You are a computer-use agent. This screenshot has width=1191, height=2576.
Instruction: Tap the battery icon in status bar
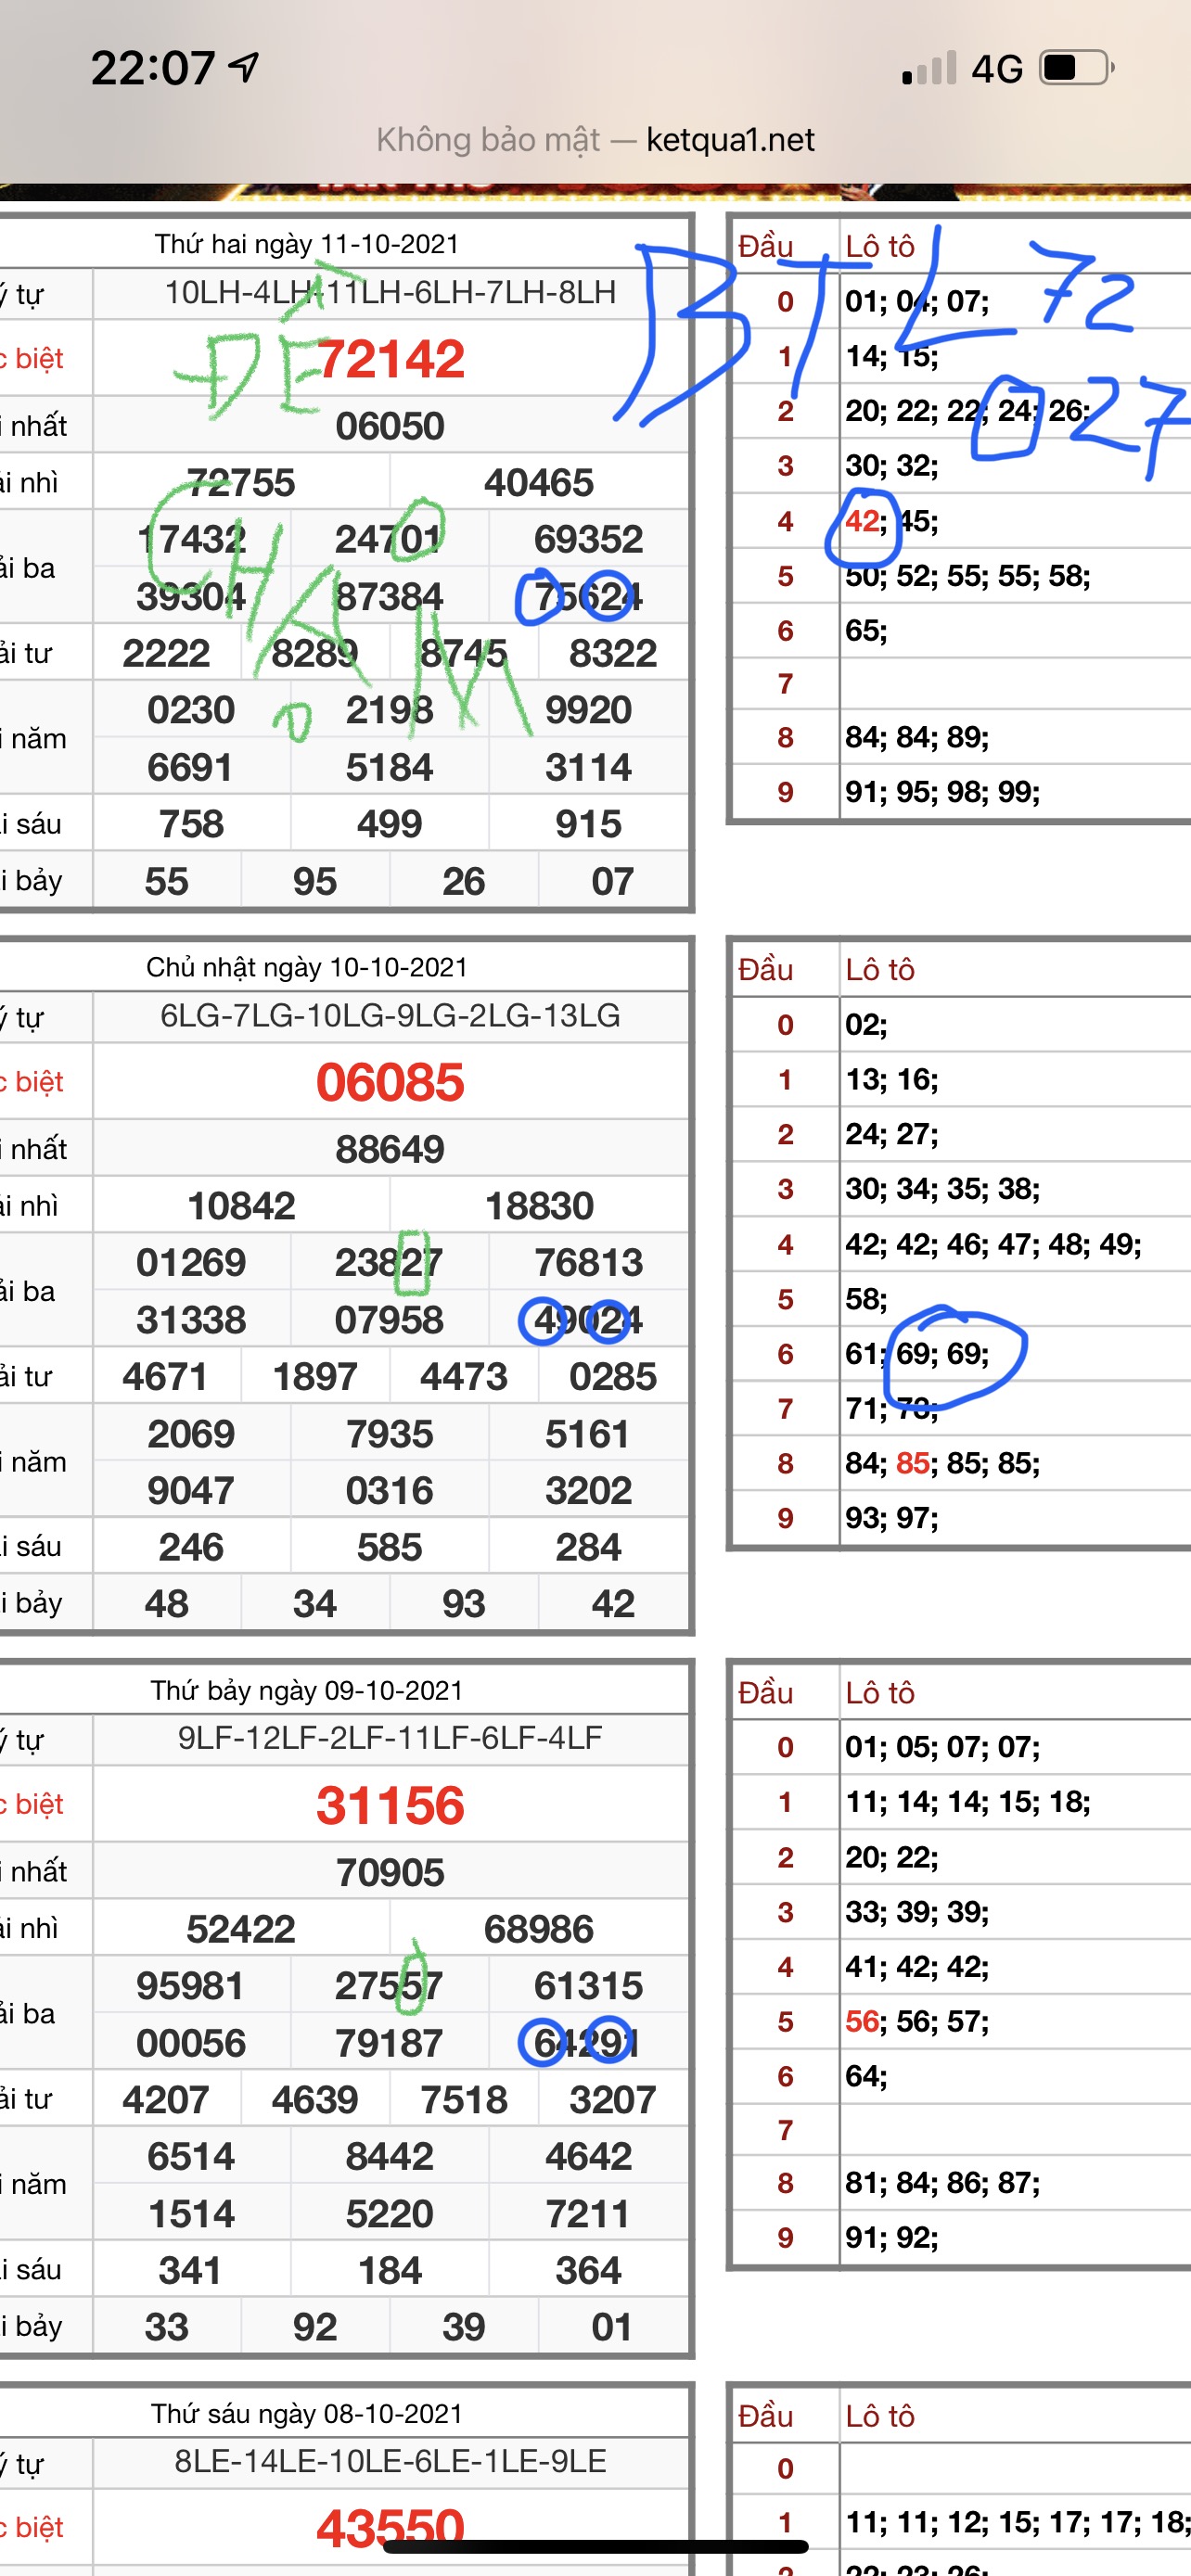tap(1076, 68)
